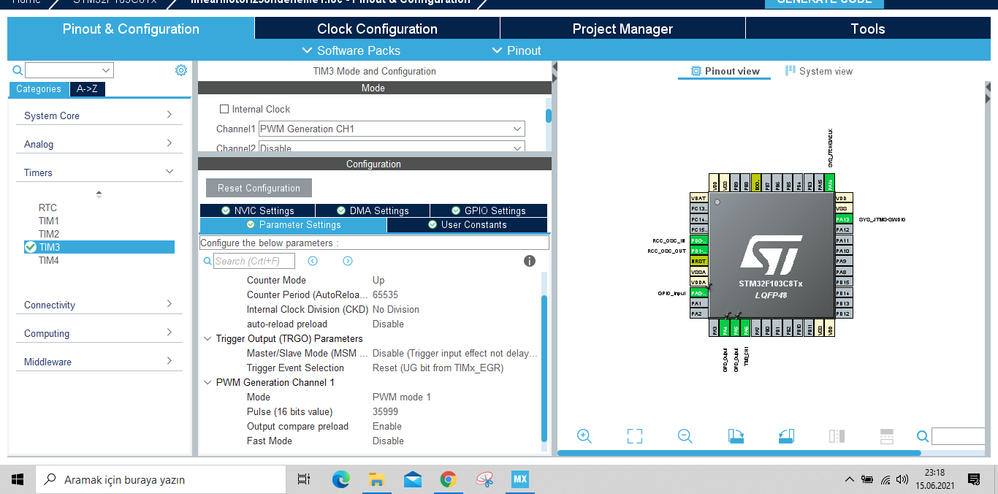Go to next parameter search result arrow
The image size is (998, 494).
coord(348,261)
